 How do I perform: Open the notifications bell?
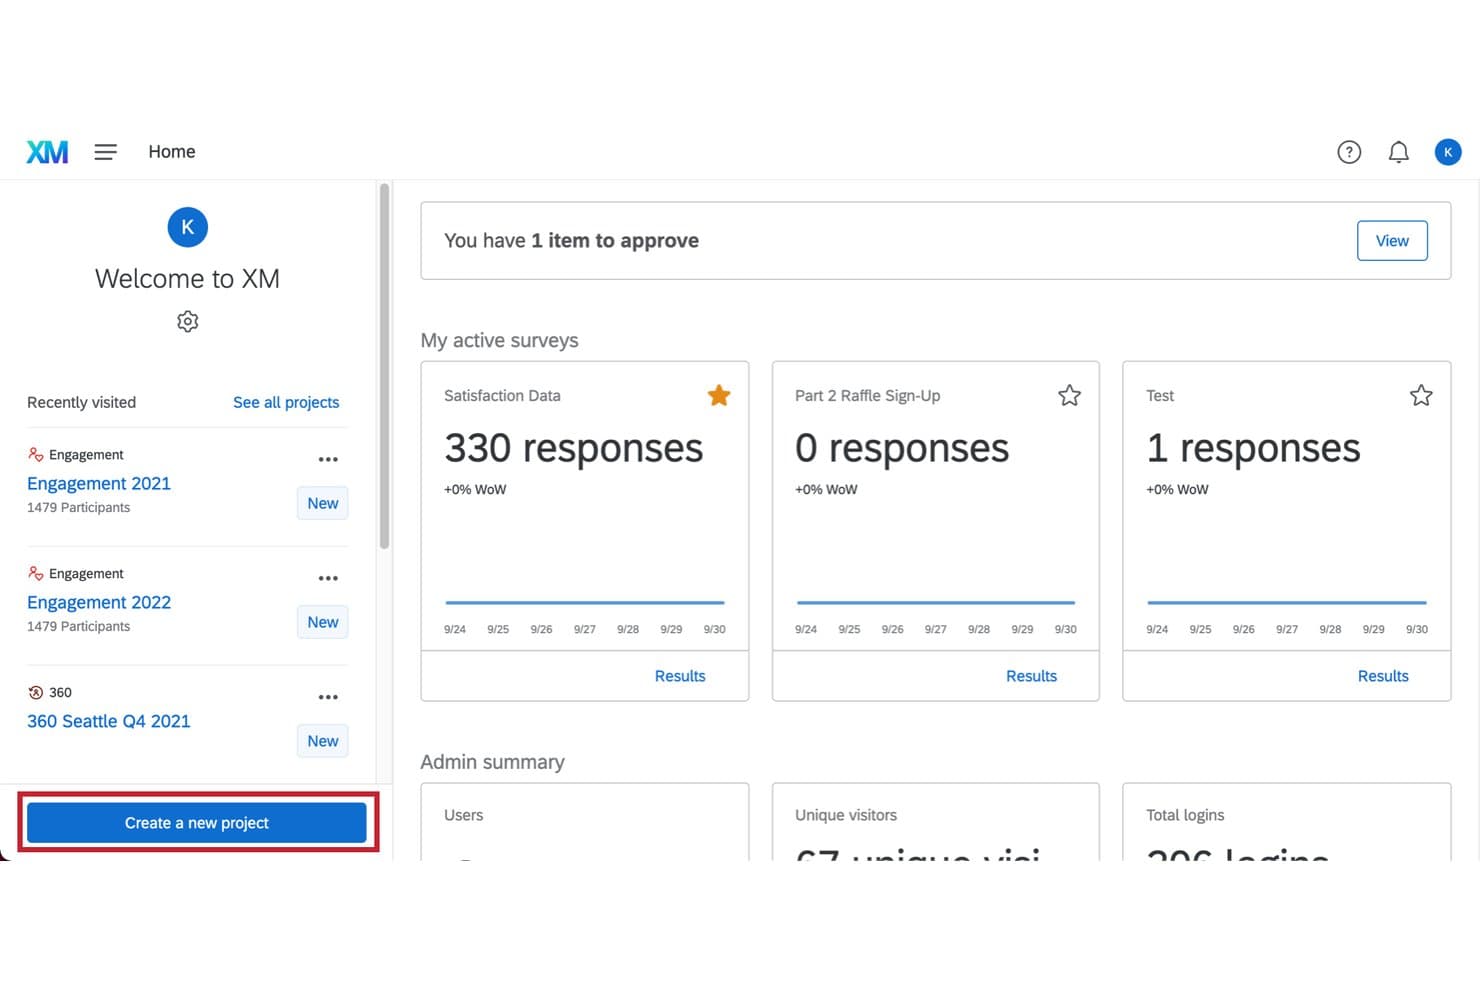pos(1398,152)
